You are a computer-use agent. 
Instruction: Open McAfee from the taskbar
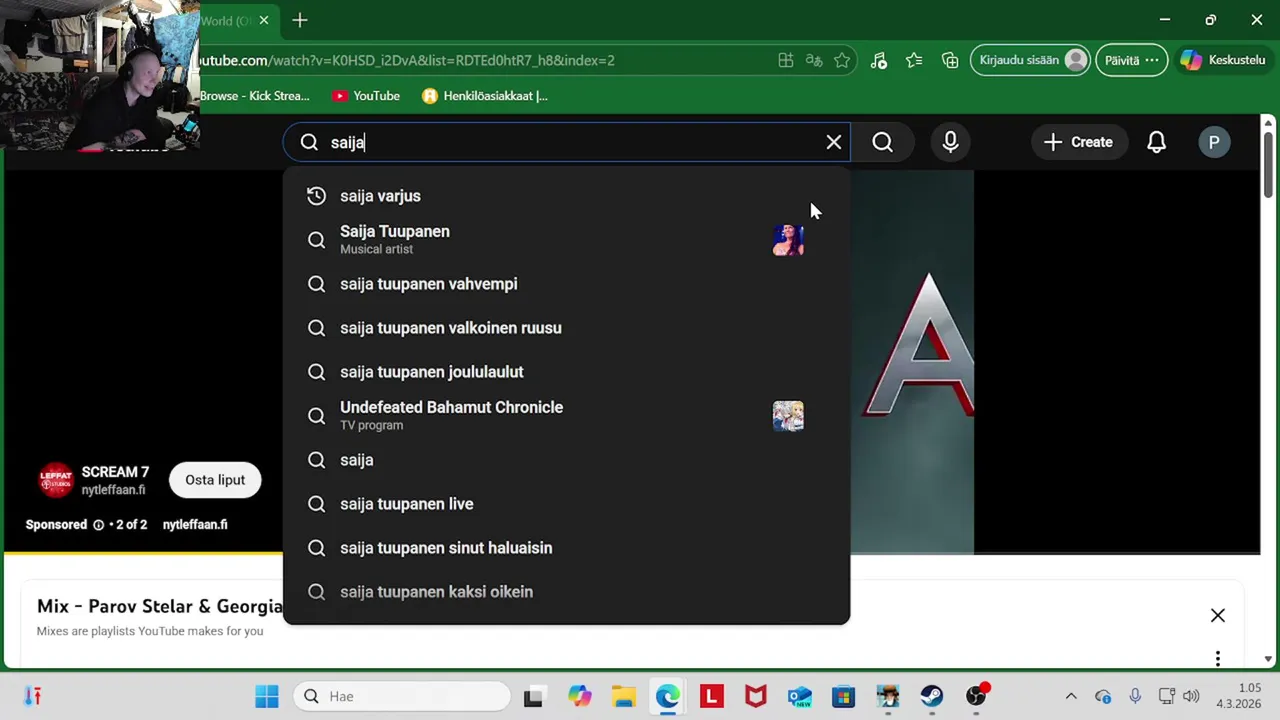pos(755,696)
